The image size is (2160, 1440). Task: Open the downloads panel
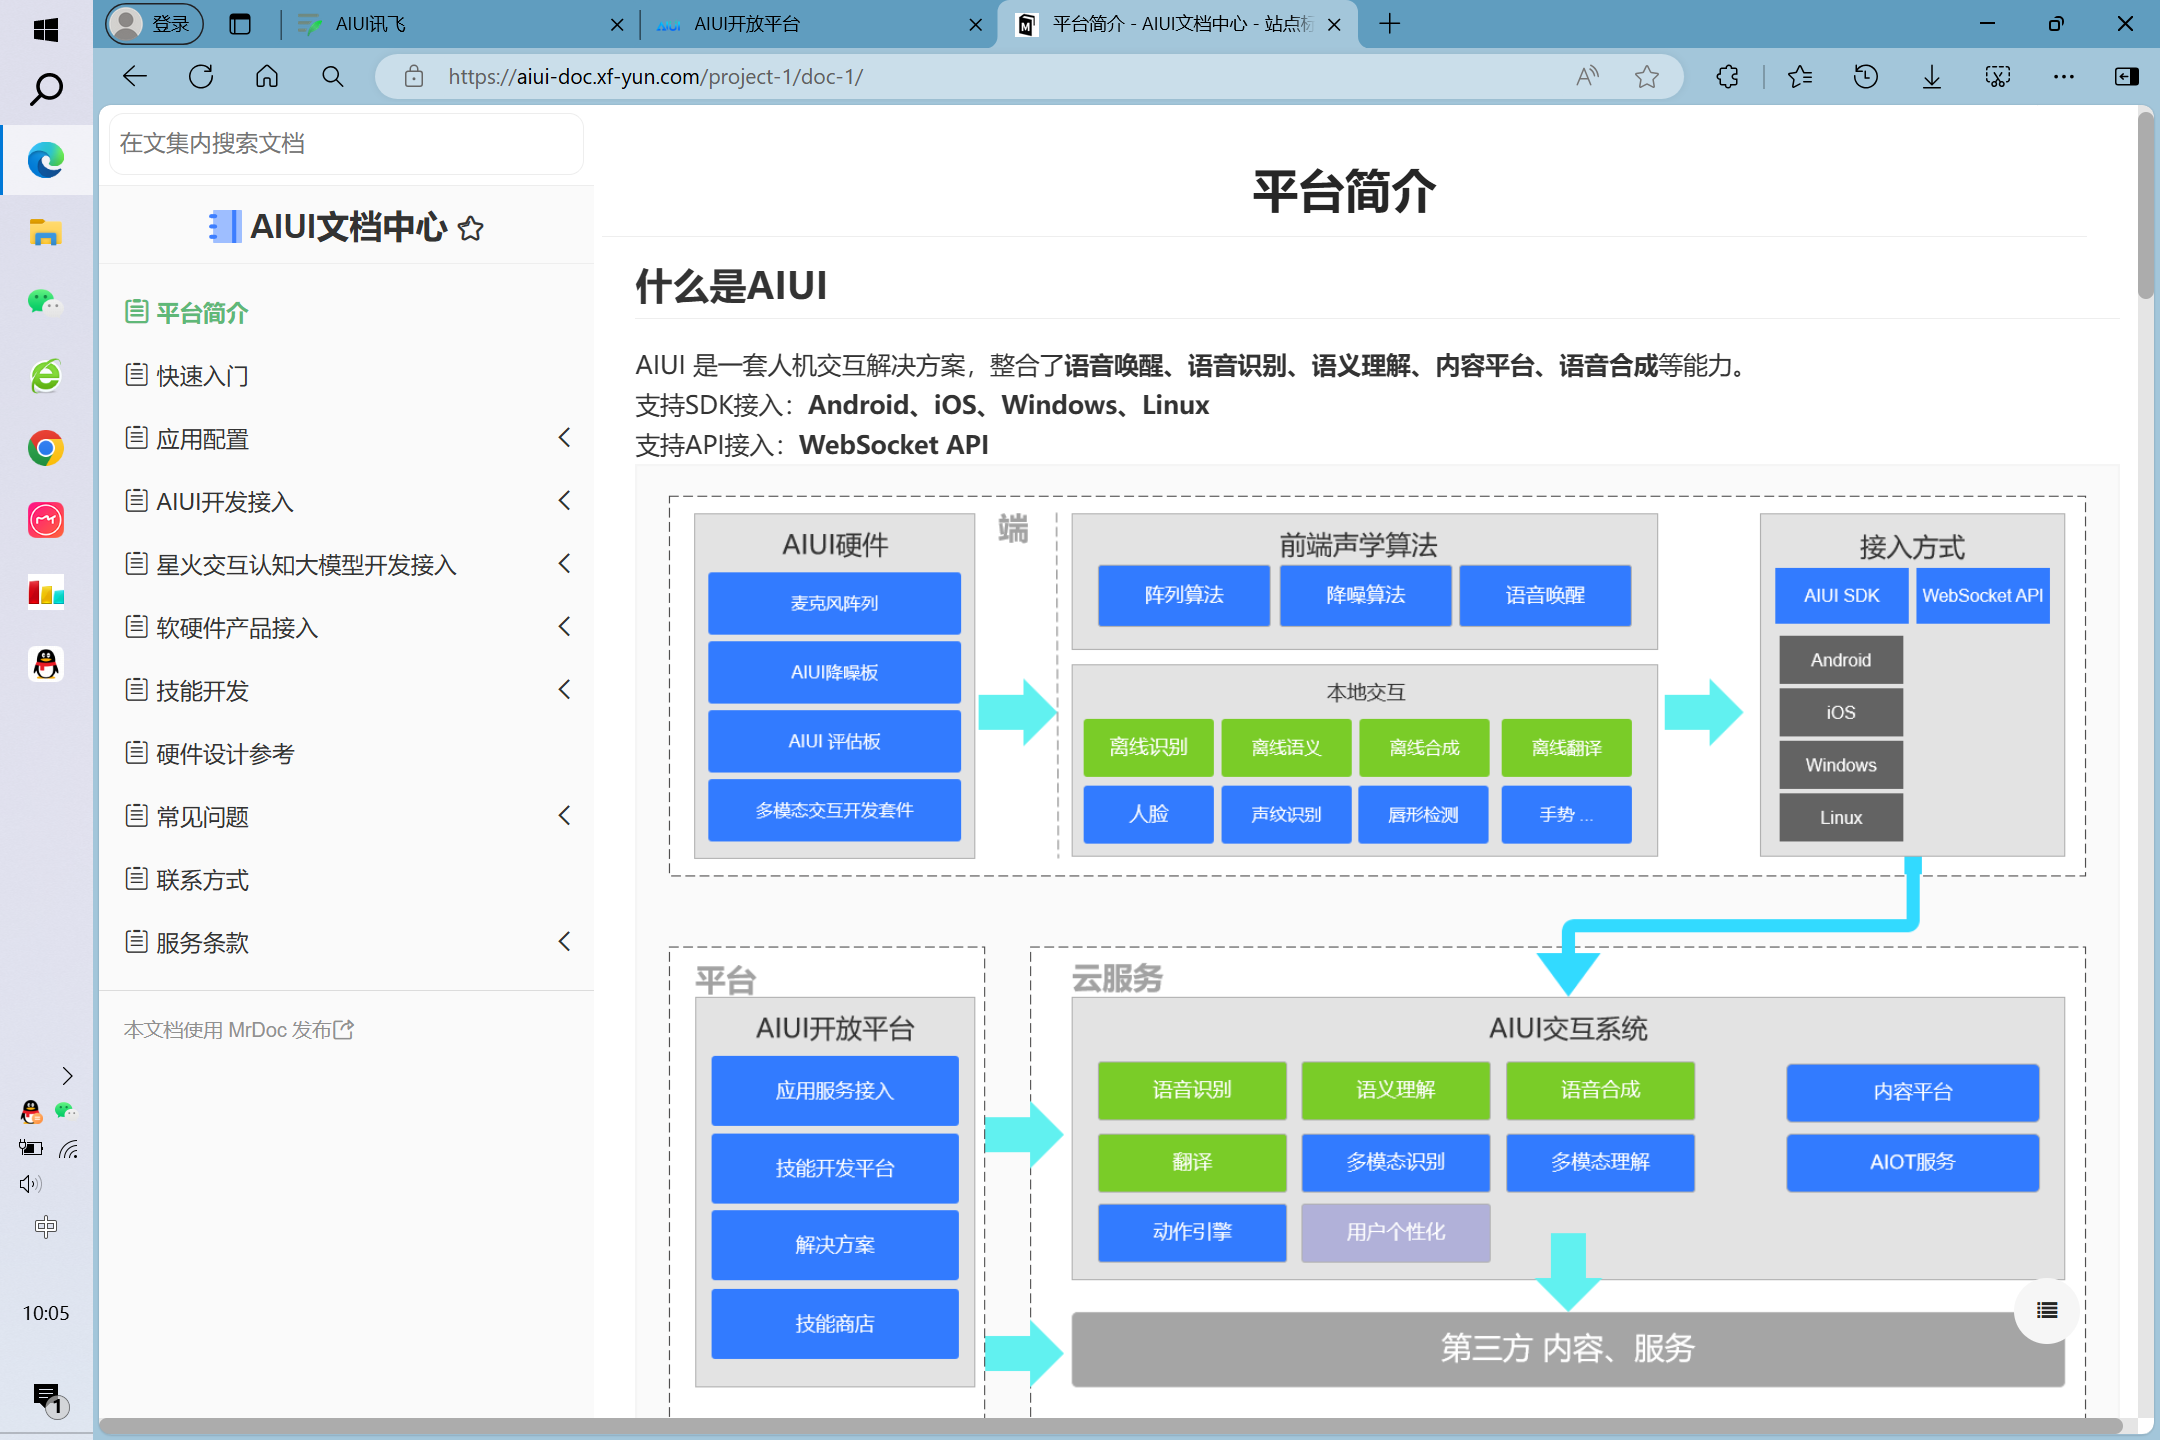click(1931, 77)
